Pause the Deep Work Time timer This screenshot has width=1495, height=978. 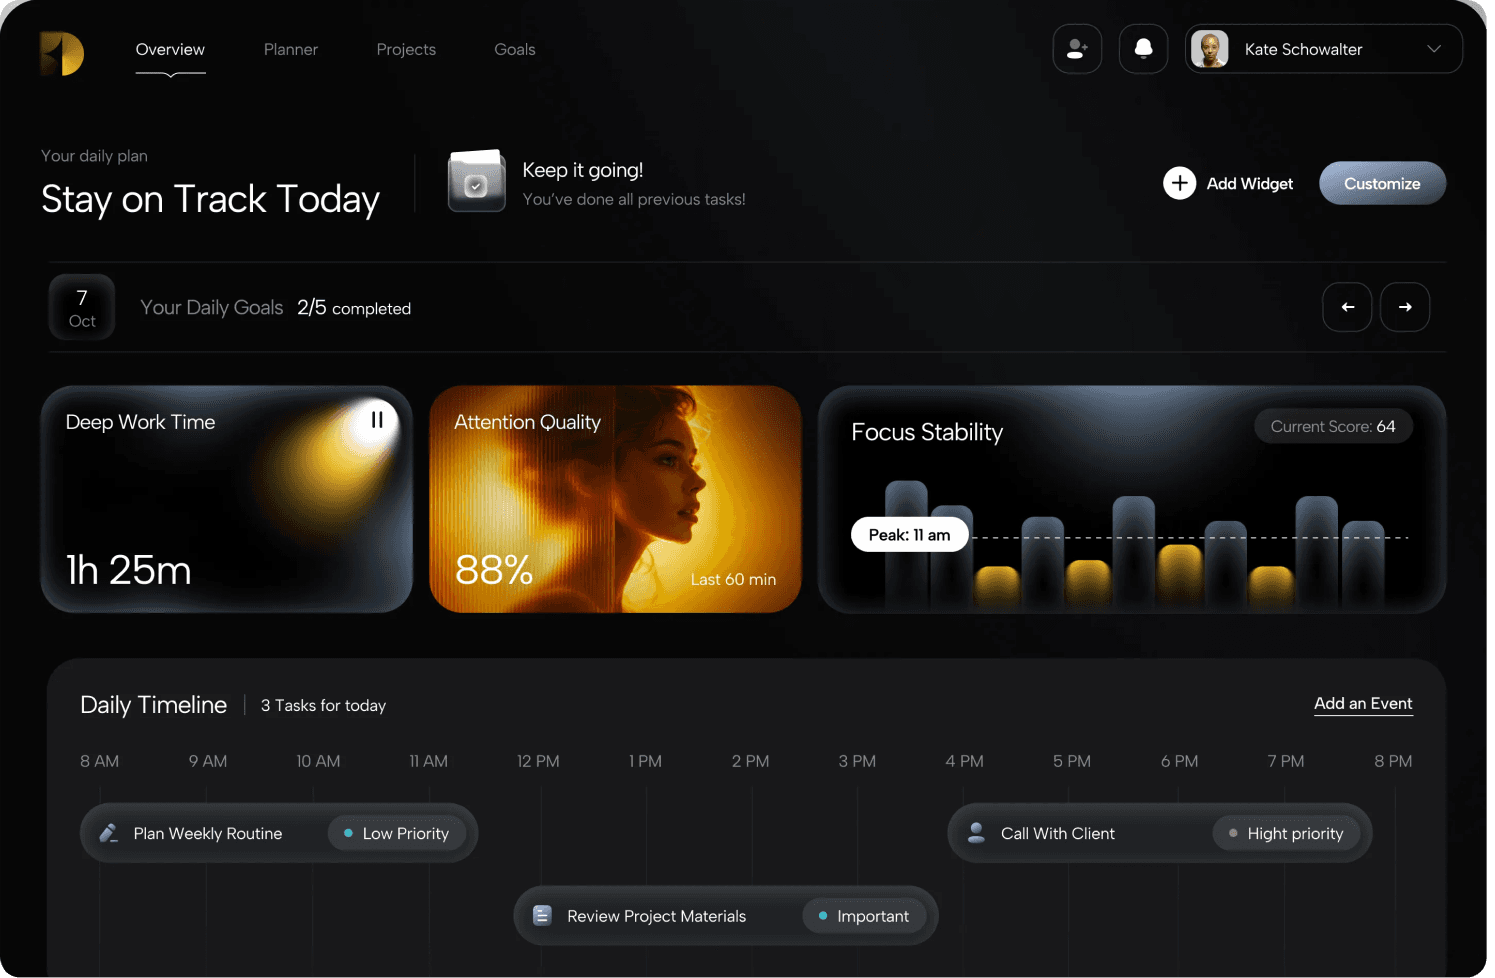click(x=377, y=420)
